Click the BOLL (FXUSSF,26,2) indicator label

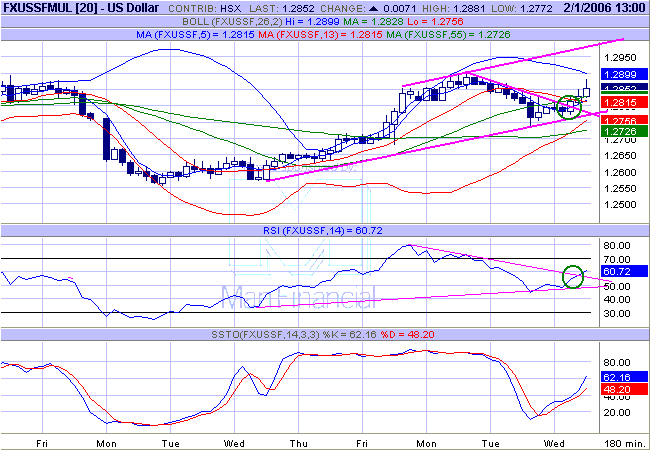235,22
